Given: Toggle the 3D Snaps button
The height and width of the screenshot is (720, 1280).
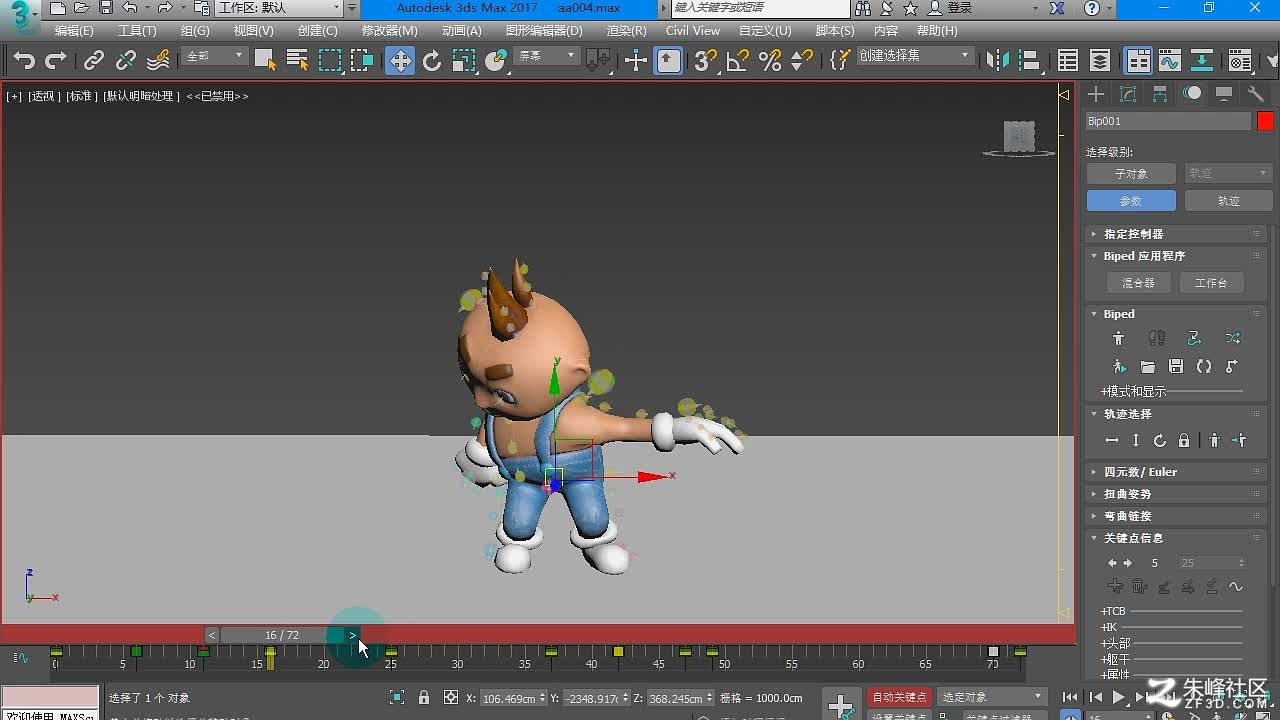Looking at the screenshot, I should click(x=706, y=61).
